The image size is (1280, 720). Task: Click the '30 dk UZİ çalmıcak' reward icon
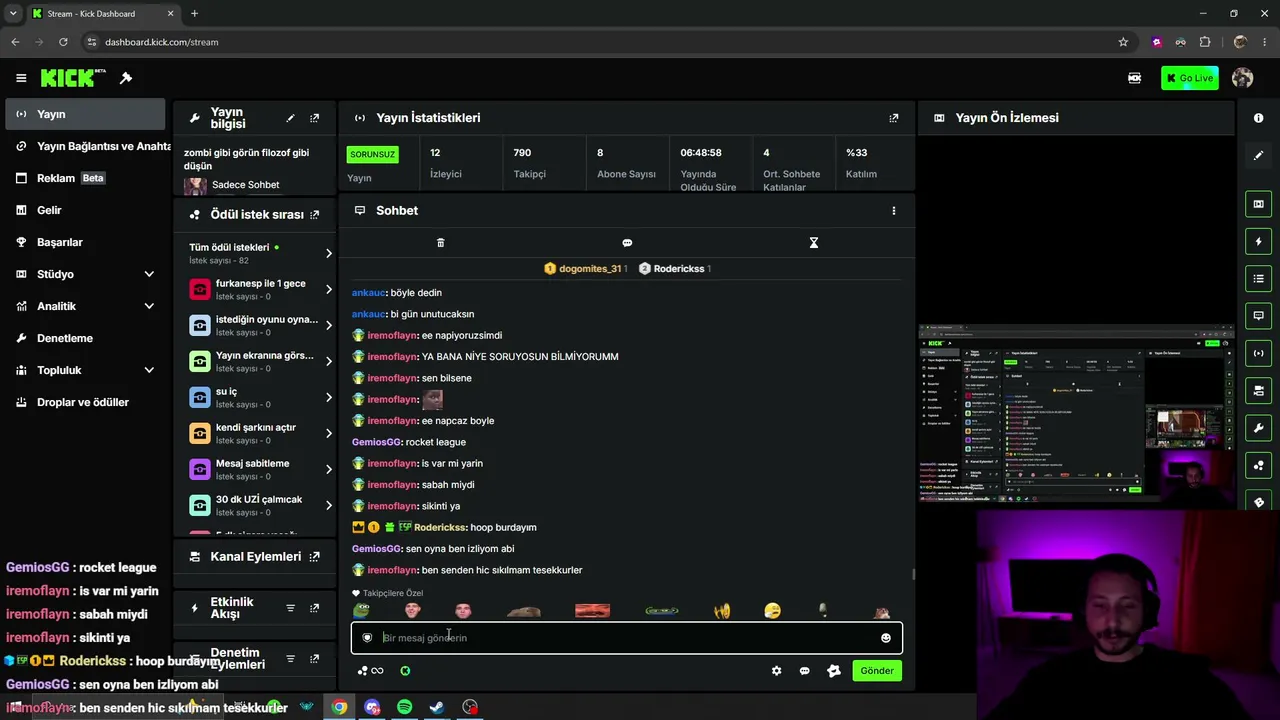(199, 505)
